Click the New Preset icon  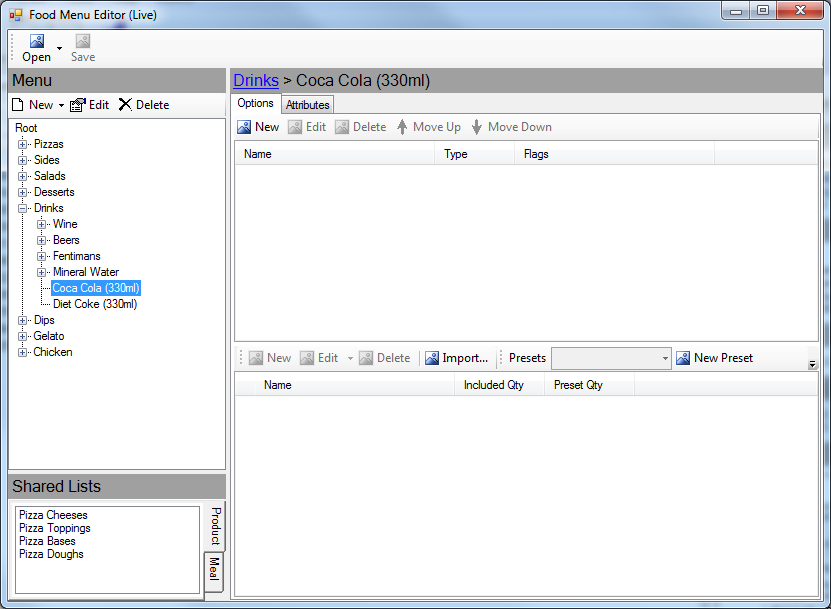tap(683, 358)
